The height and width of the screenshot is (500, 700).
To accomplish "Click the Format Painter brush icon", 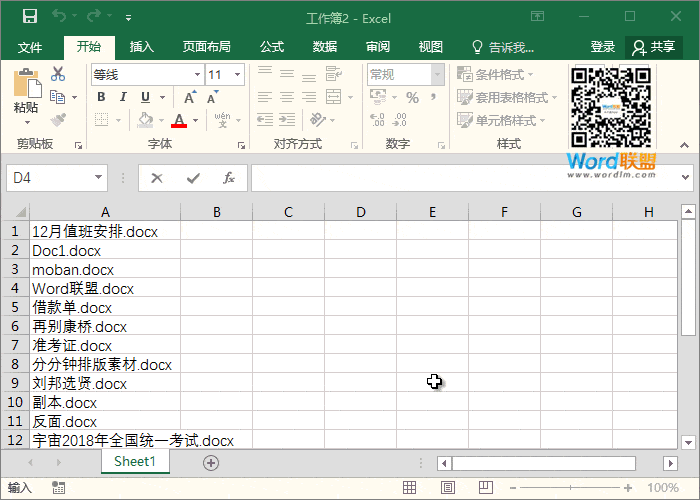I will click(x=58, y=120).
